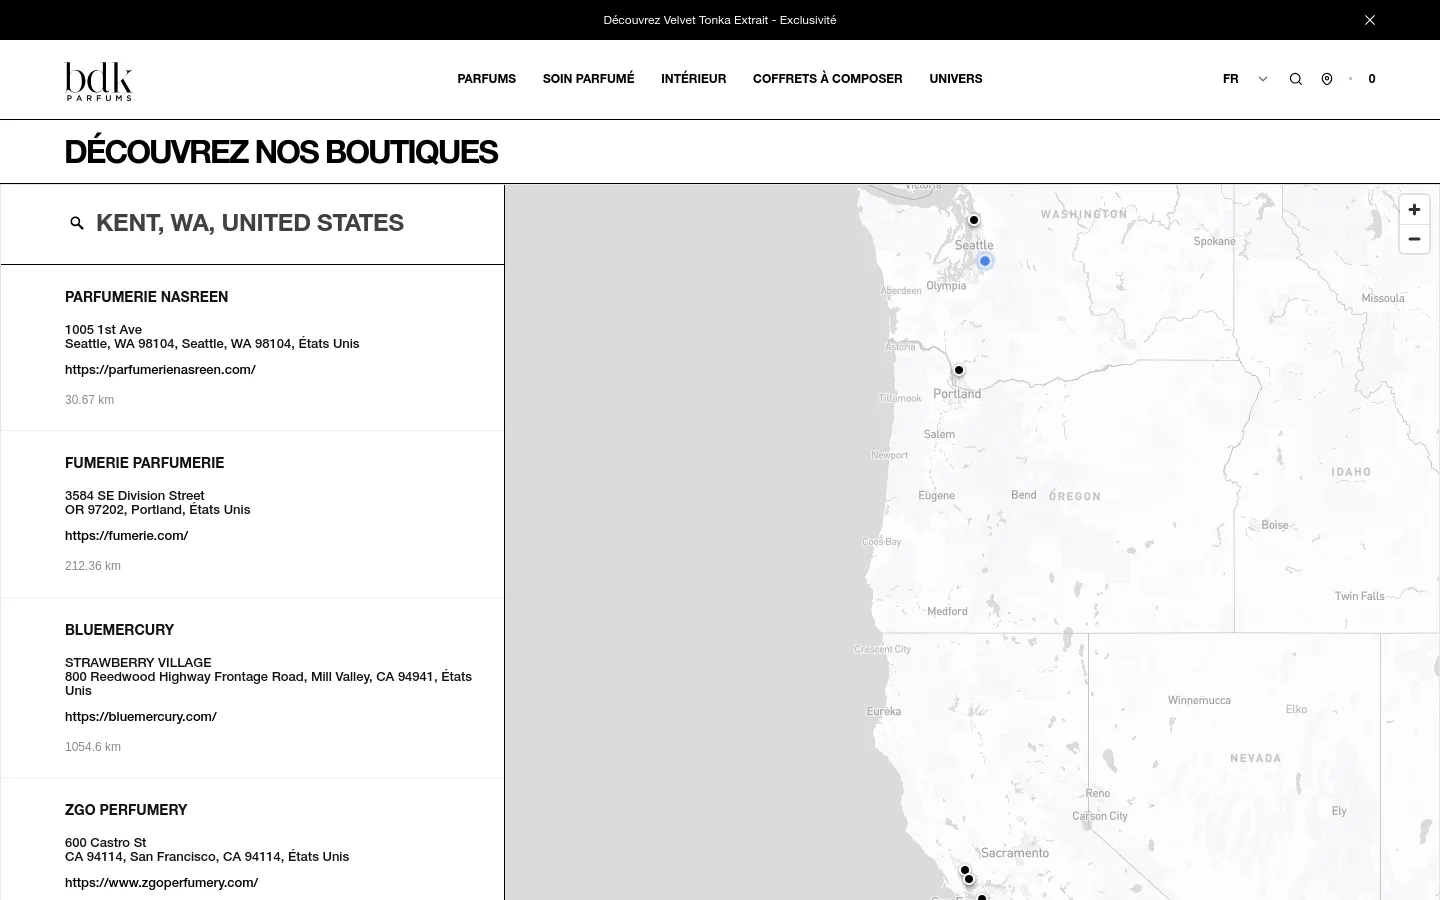
Task: Open the cart showing 0 items
Action: (1372, 79)
